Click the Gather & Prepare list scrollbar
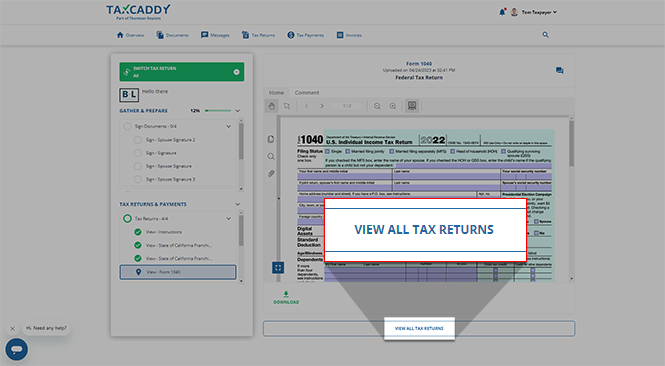Screen dimensions: 665x366 tap(241, 142)
